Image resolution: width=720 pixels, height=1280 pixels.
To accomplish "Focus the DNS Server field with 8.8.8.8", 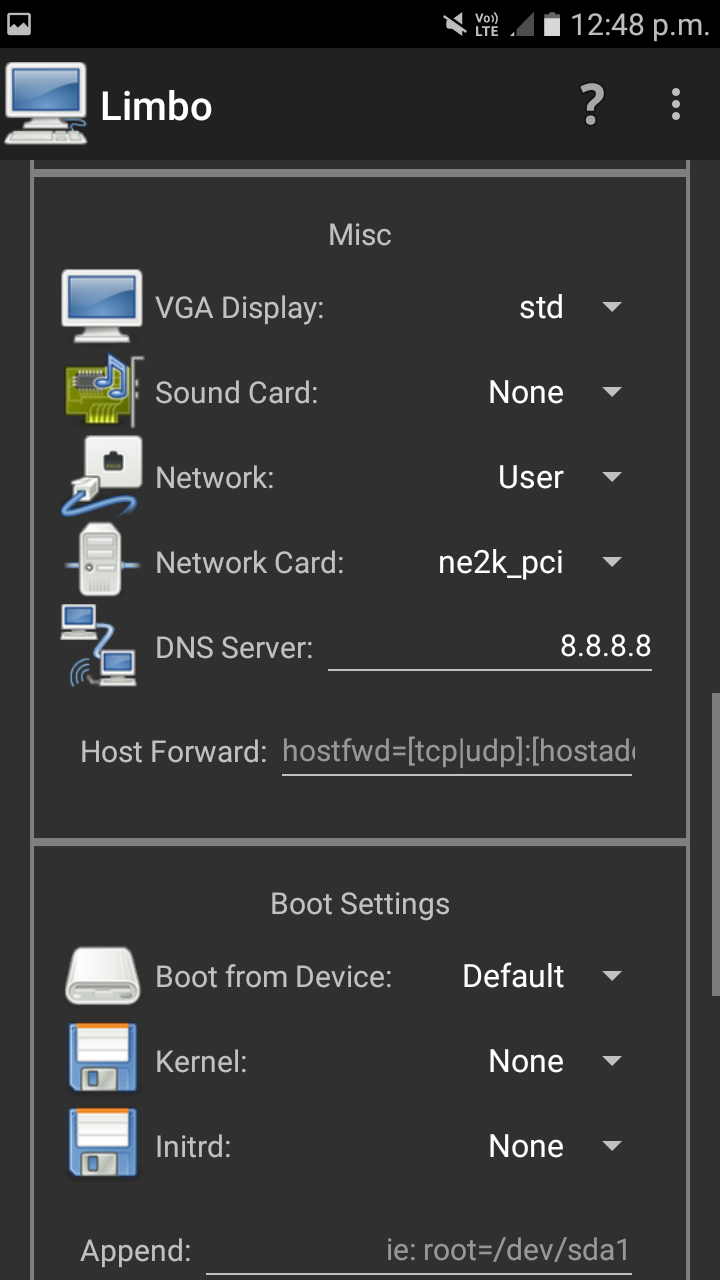I will 490,647.
